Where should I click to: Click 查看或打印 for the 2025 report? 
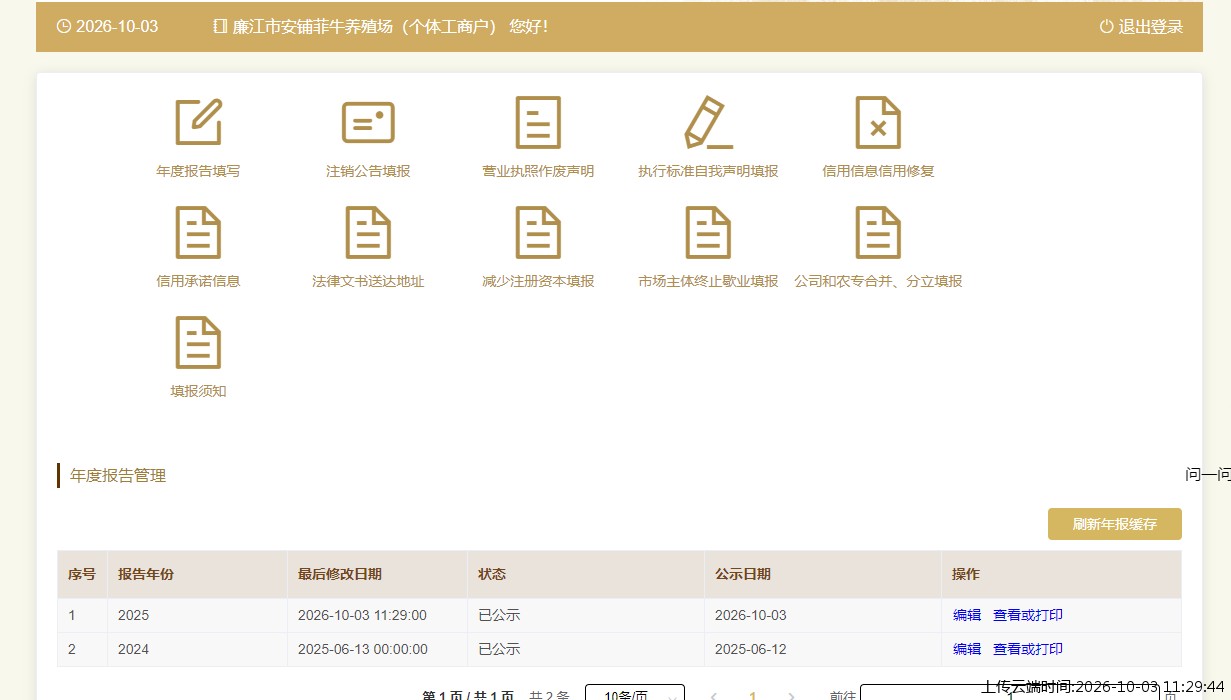tap(1028, 615)
